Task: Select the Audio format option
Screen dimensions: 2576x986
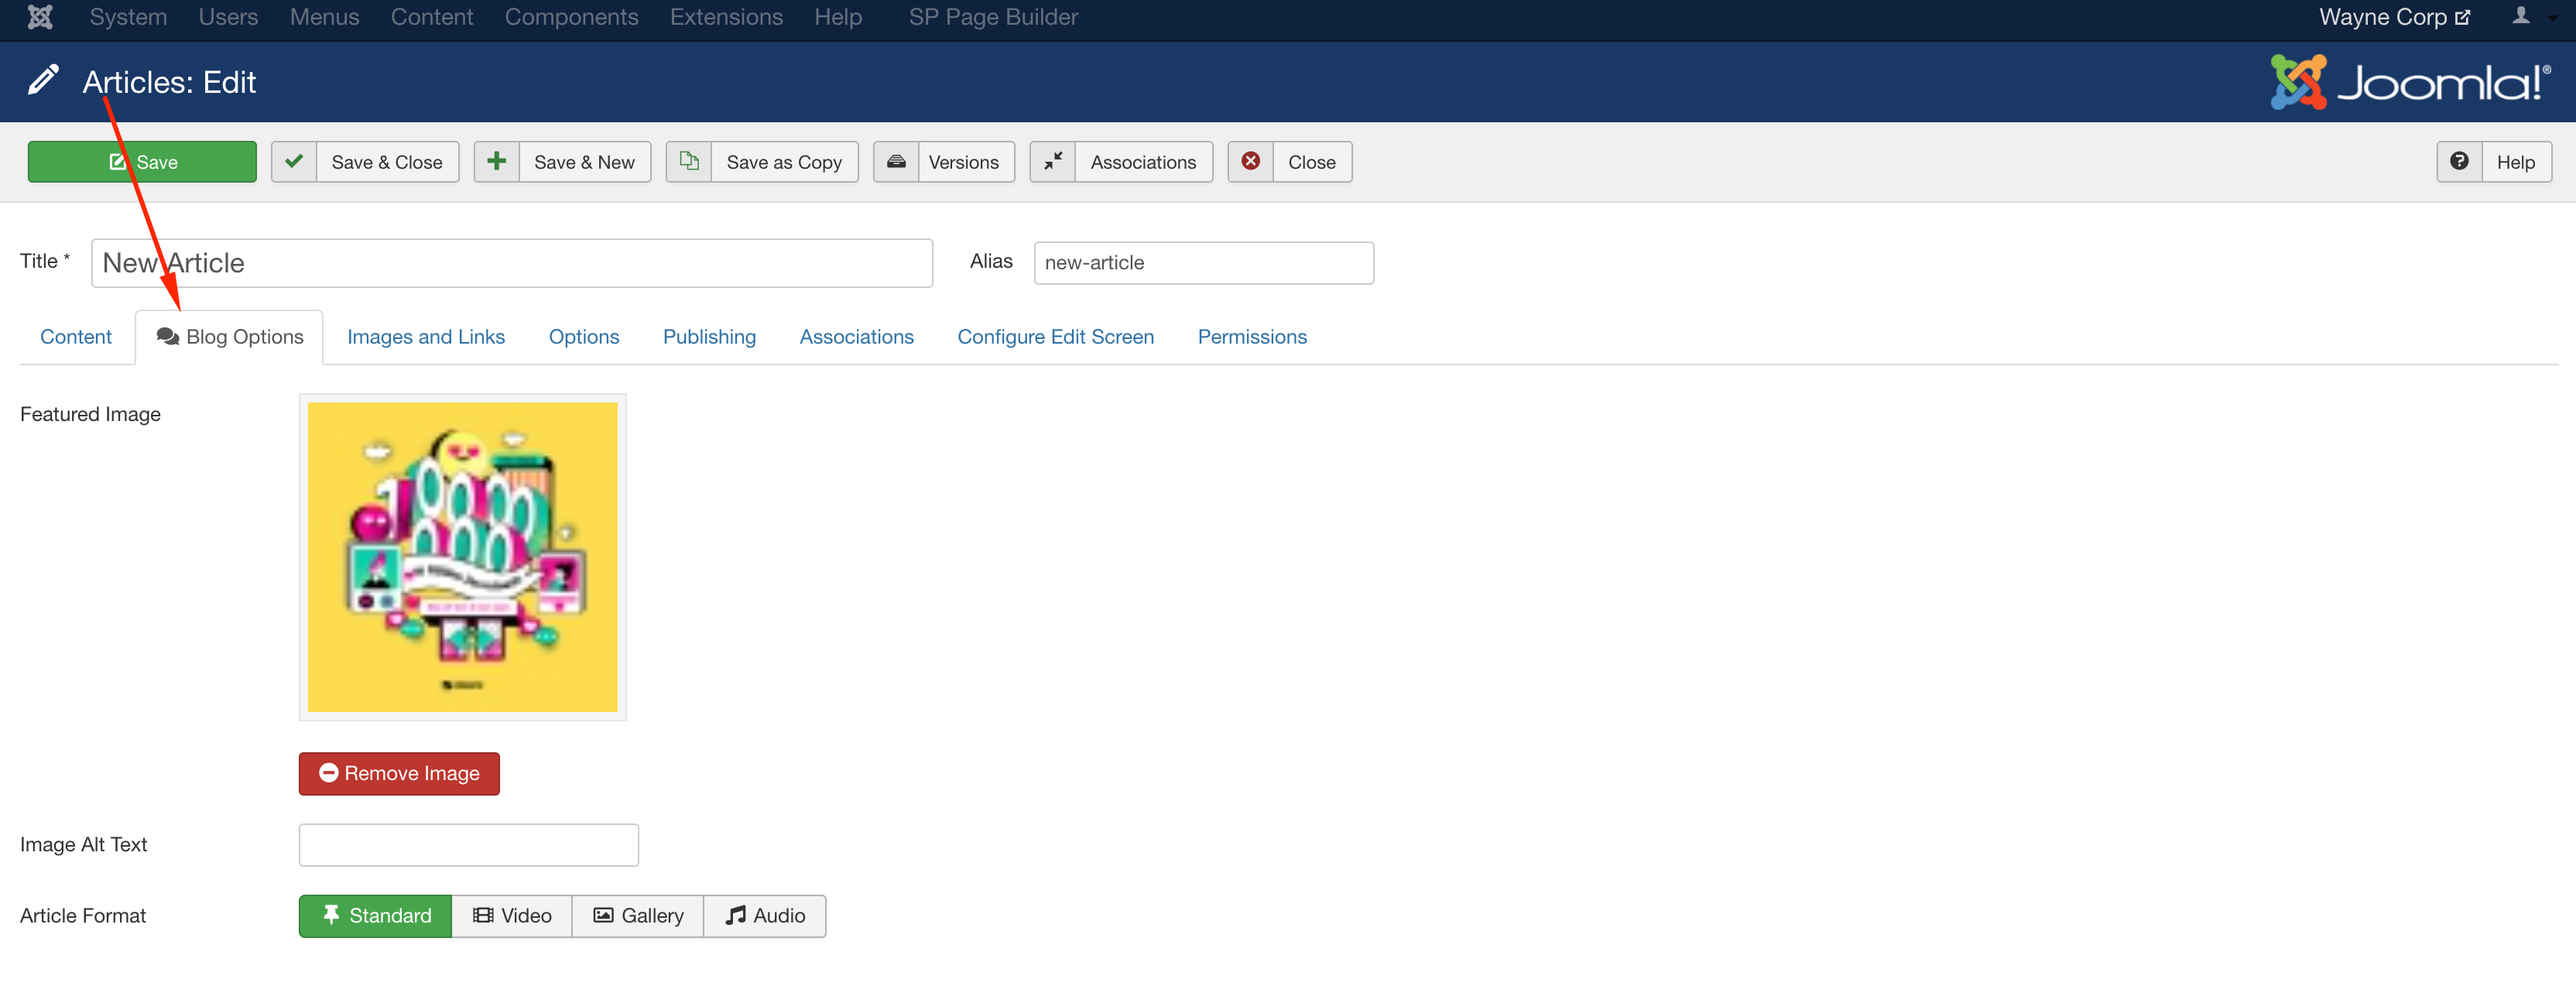Action: pyautogui.click(x=764, y=915)
